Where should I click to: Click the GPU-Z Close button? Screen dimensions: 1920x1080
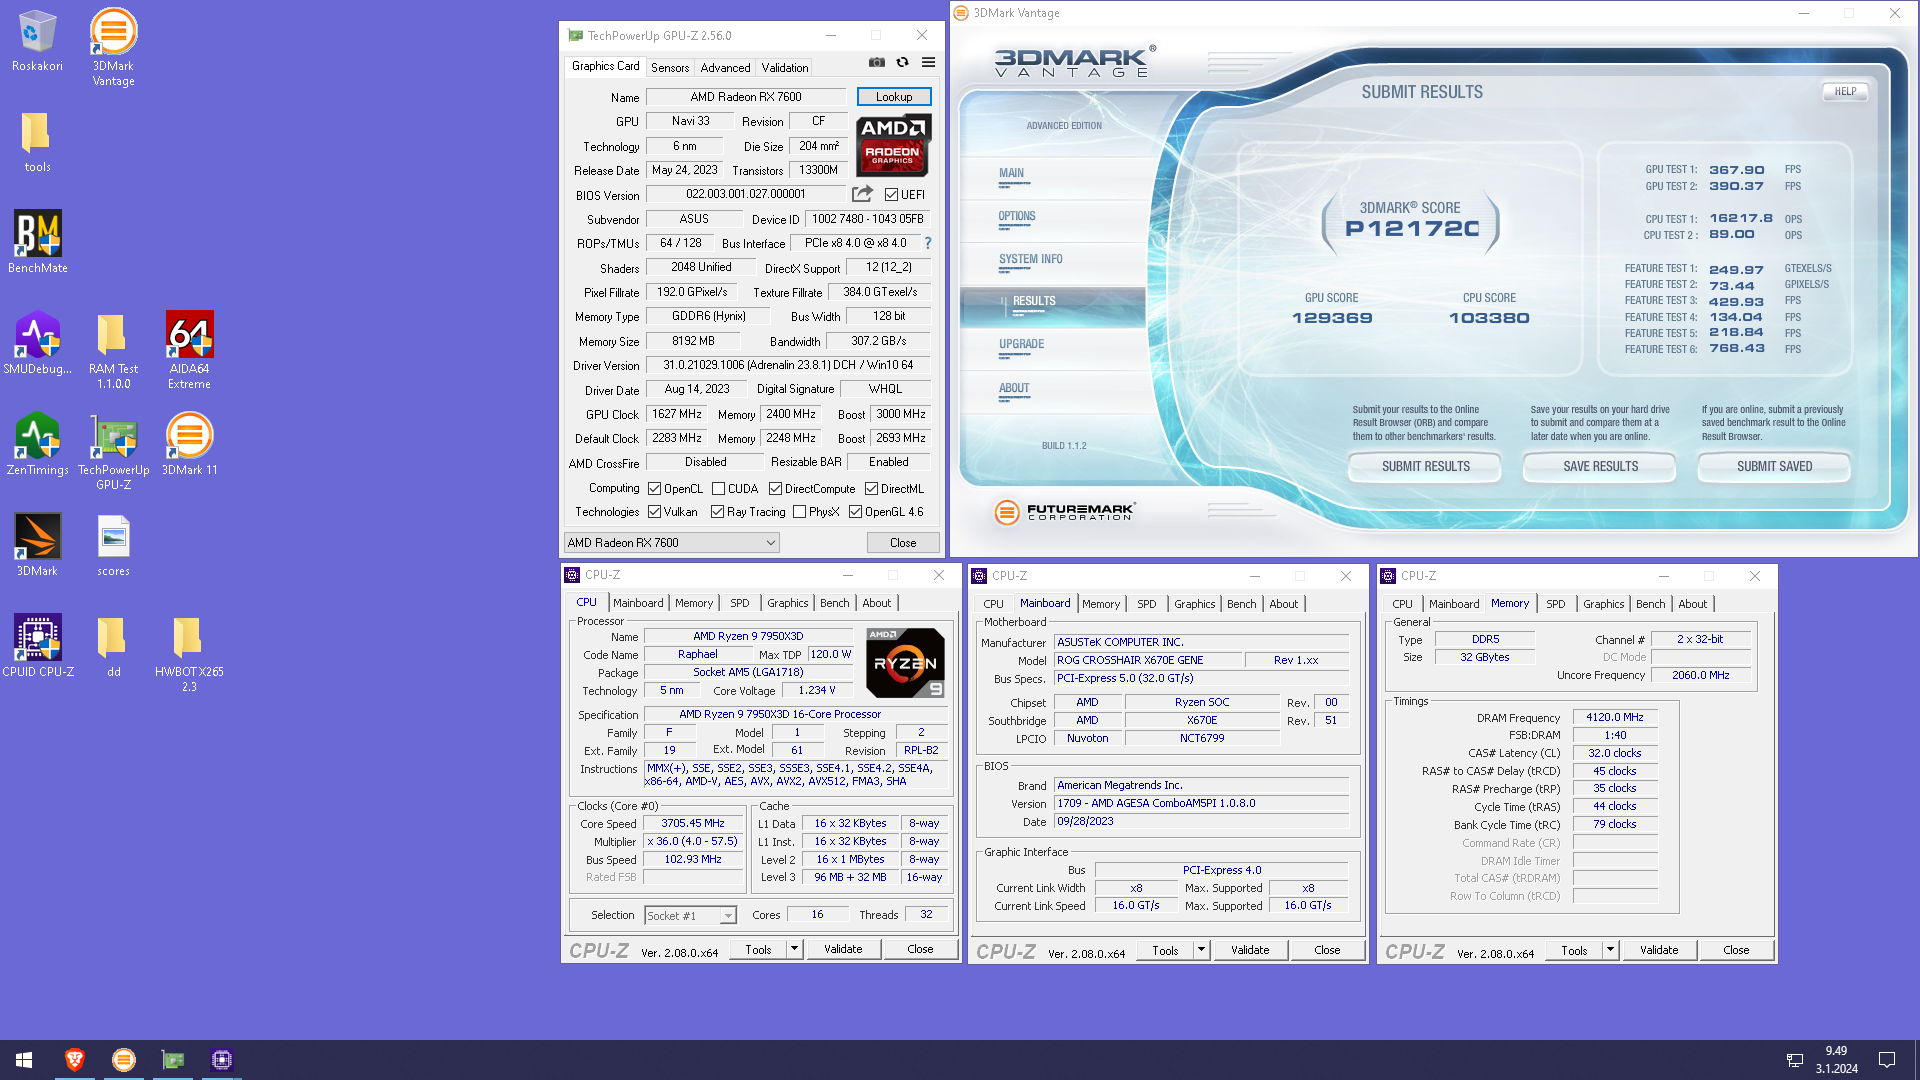click(x=903, y=543)
